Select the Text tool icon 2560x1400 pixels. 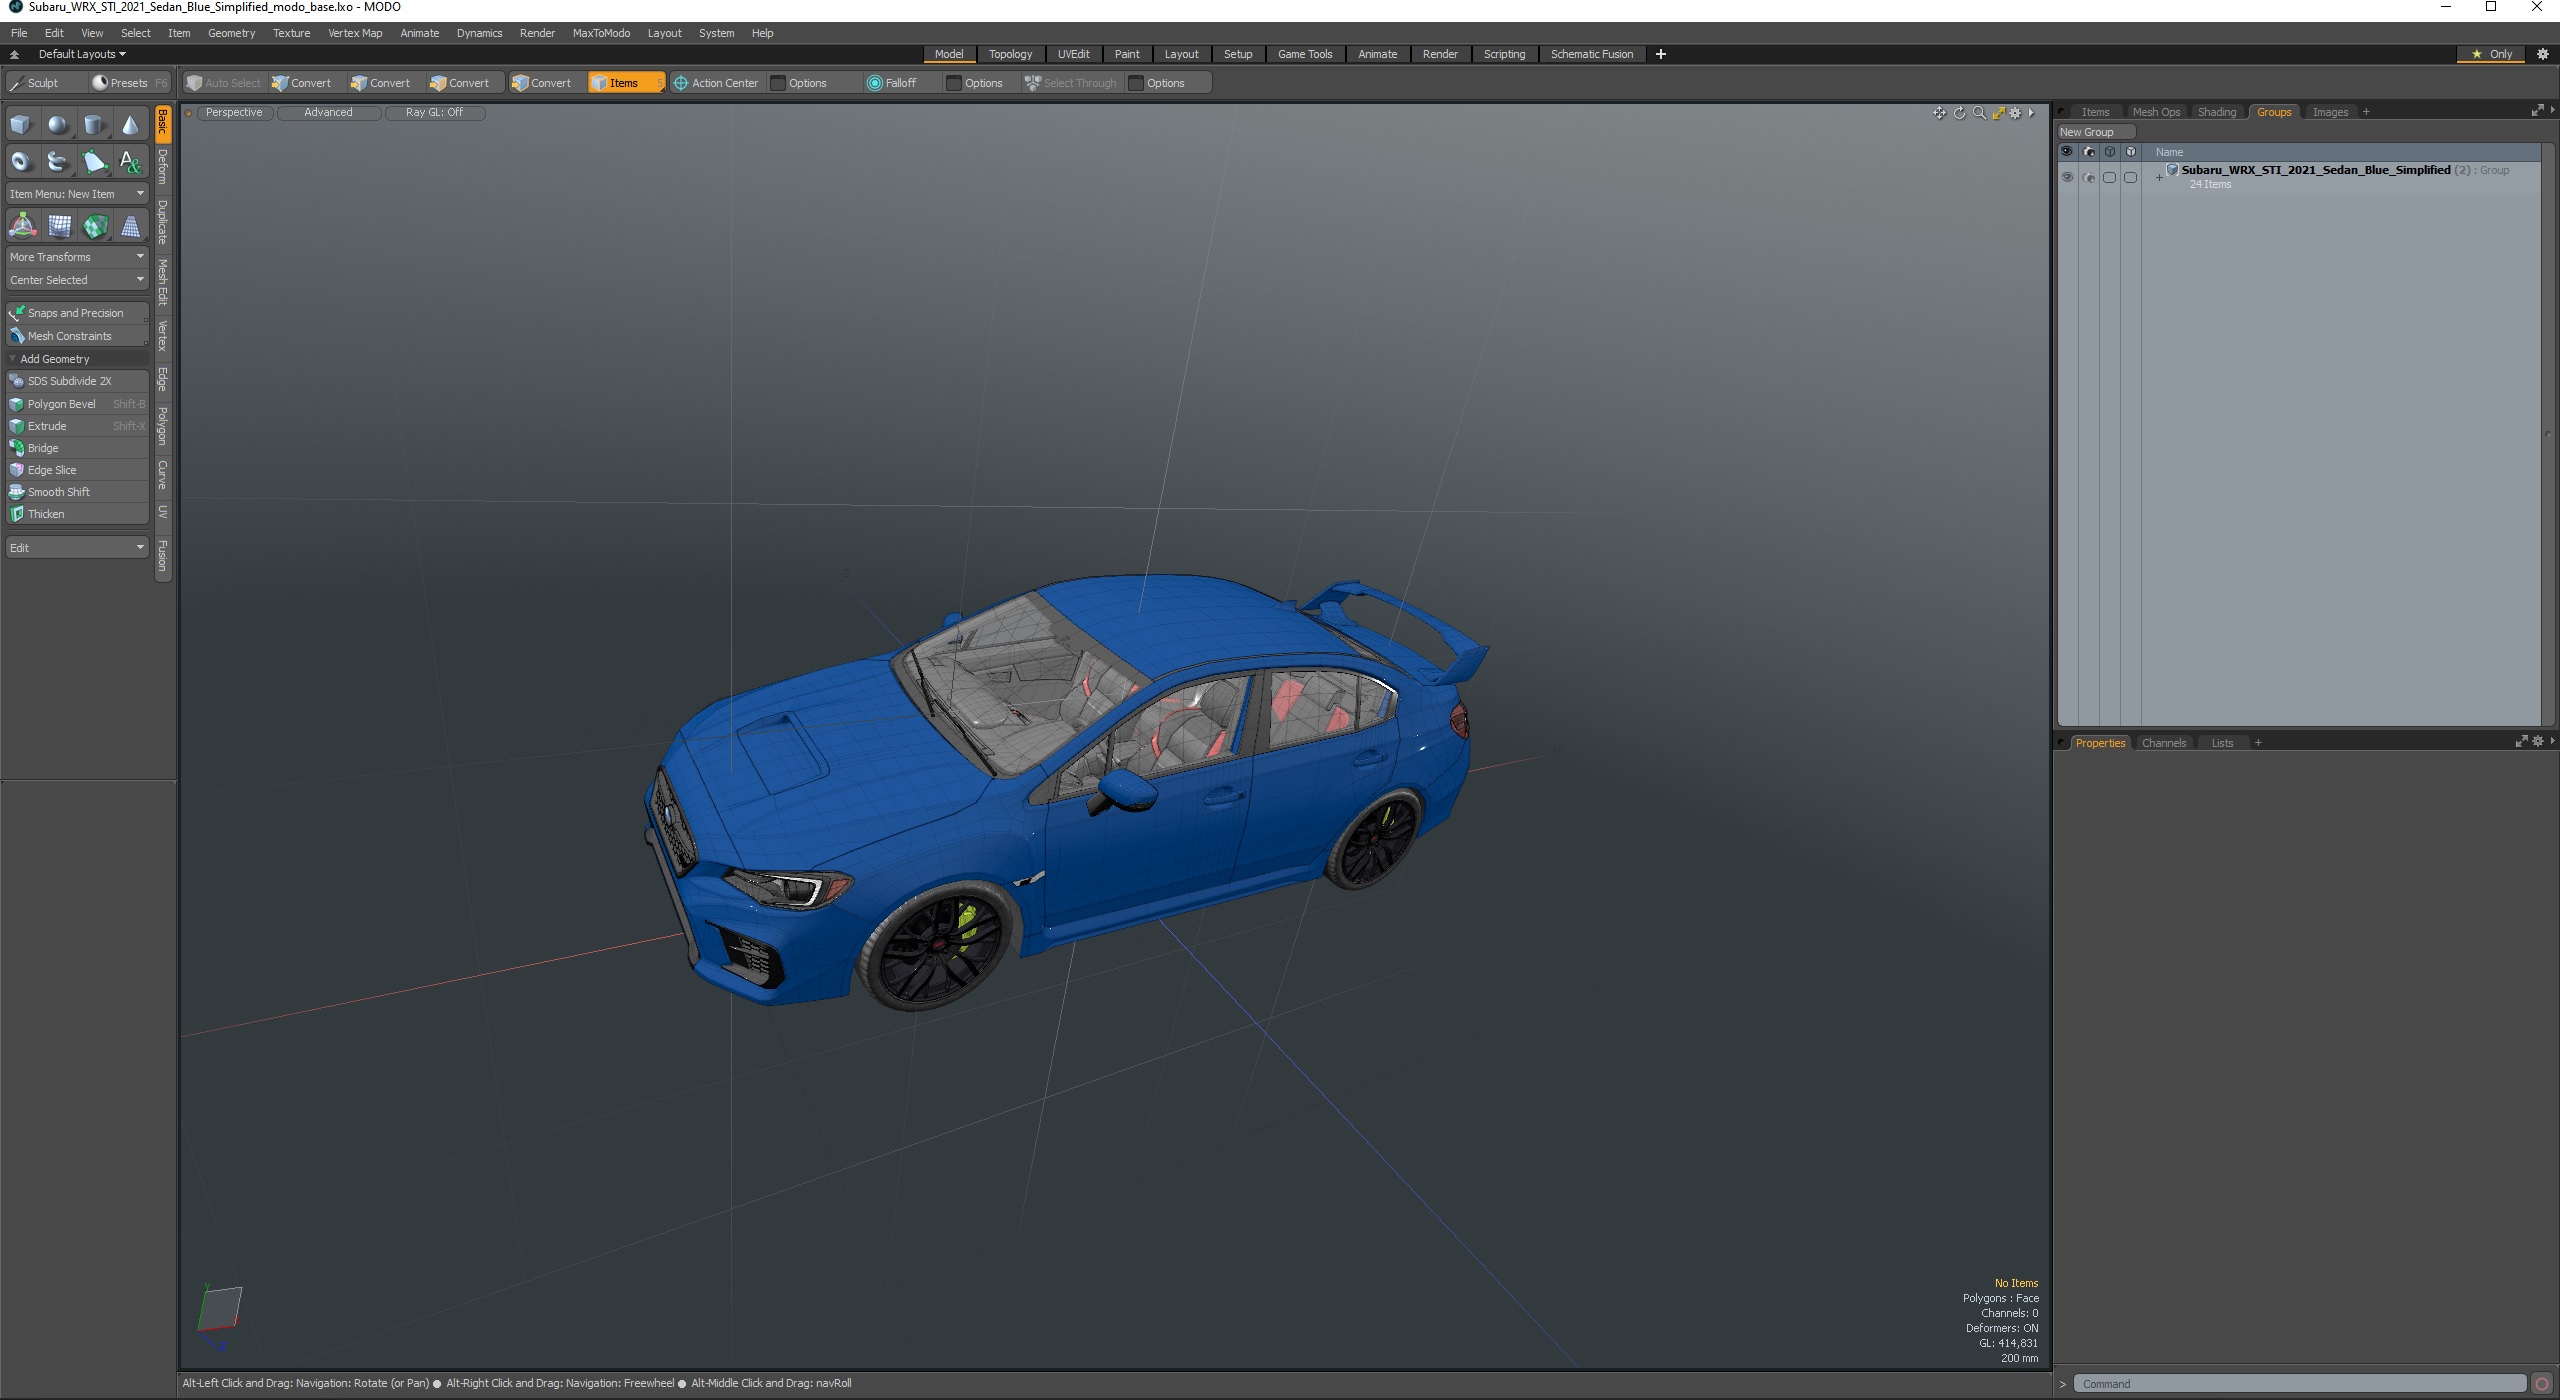point(130,161)
